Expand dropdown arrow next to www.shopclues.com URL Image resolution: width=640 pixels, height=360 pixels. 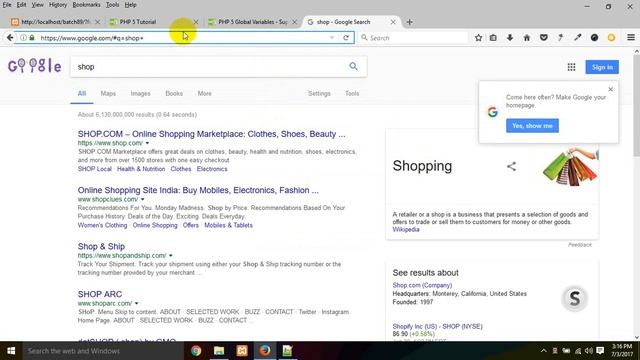click(142, 200)
